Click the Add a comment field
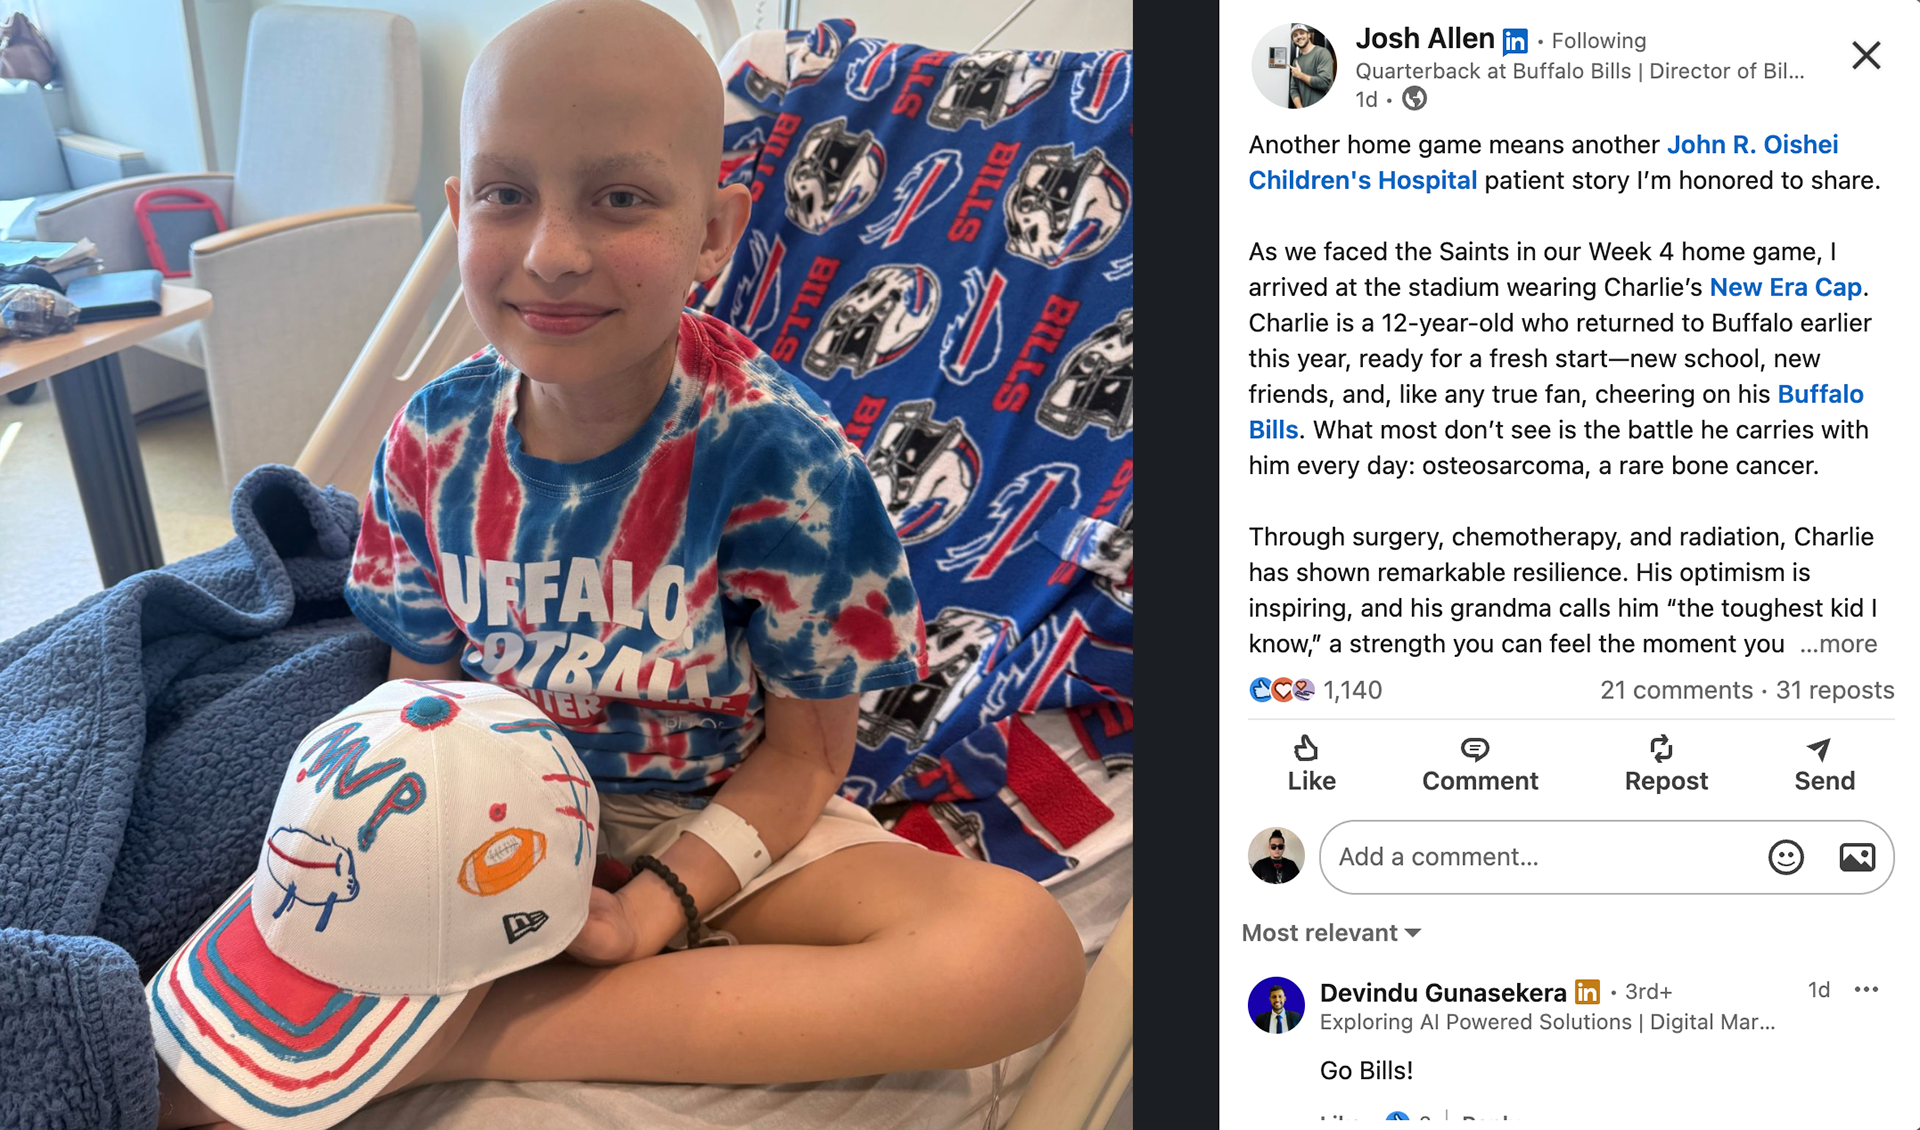Screen dimensions: 1920x1130 pos(1542,857)
